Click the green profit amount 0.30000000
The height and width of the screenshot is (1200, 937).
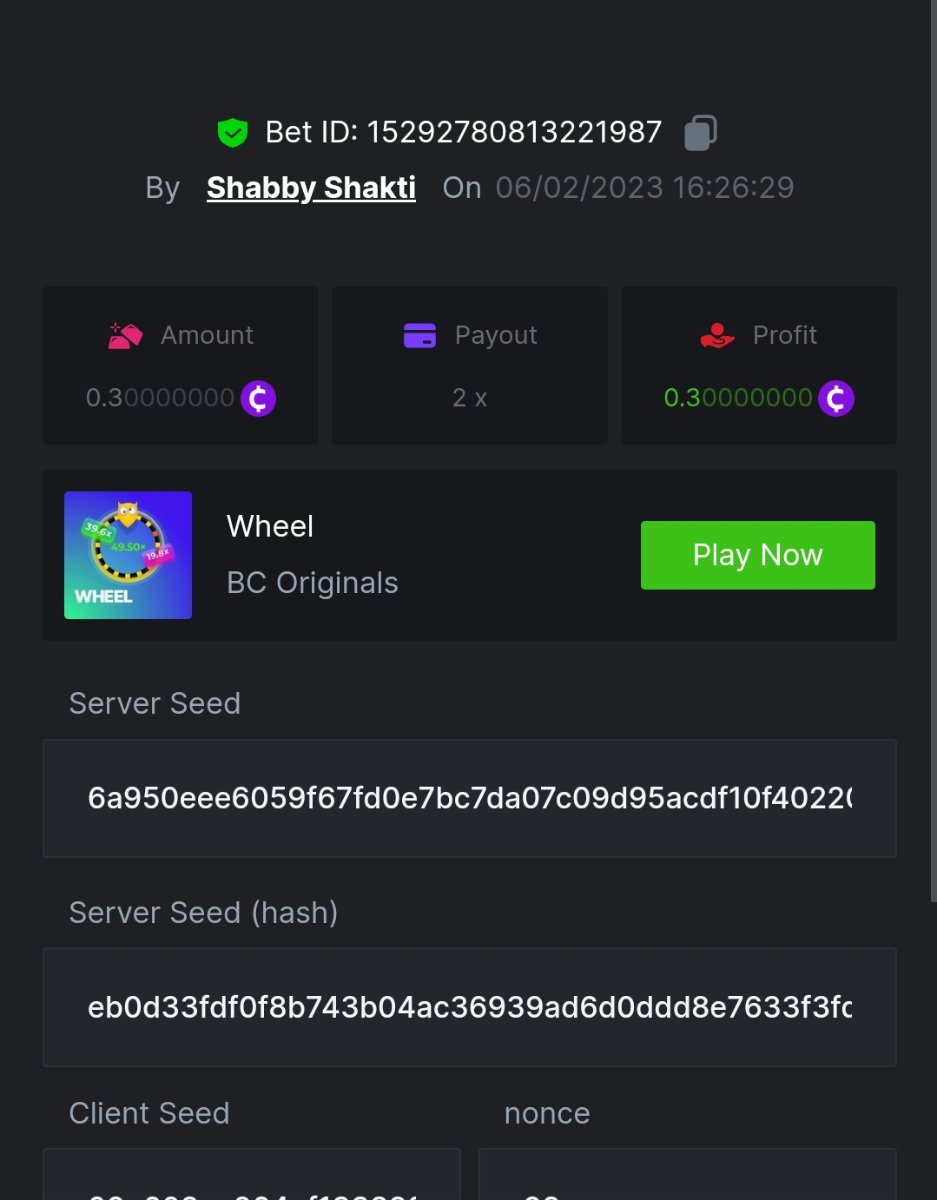click(x=738, y=398)
